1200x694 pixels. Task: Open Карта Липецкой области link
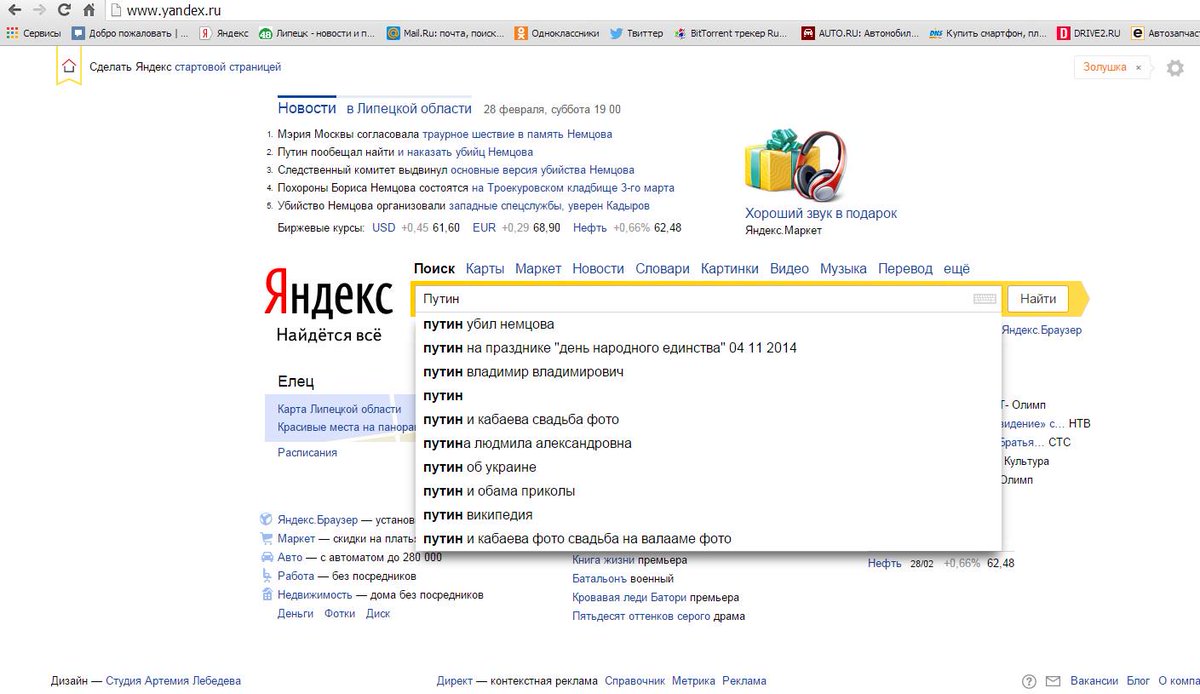[x=339, y=409]
